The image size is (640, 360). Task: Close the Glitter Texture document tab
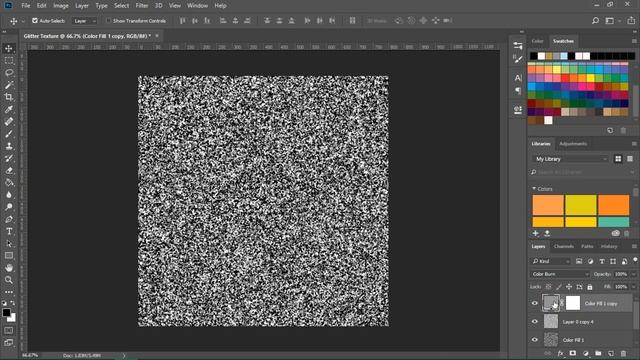[x=157, y=36]
